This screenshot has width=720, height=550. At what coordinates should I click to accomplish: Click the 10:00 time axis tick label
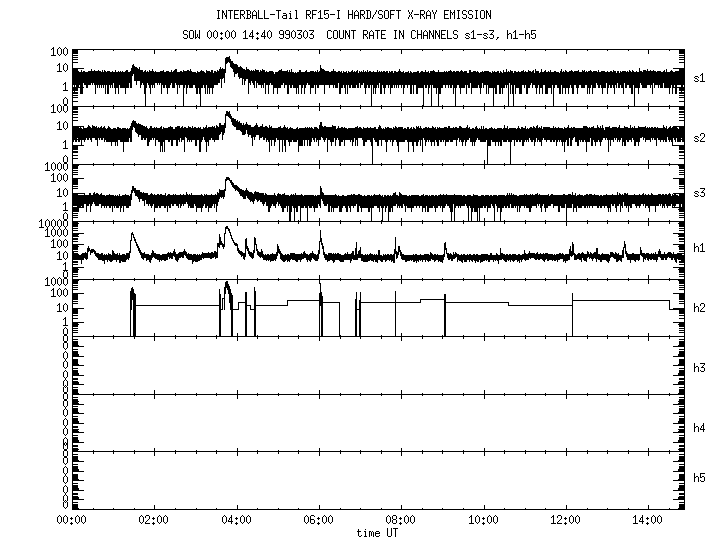pyautogui.click(x=484, y=521)
